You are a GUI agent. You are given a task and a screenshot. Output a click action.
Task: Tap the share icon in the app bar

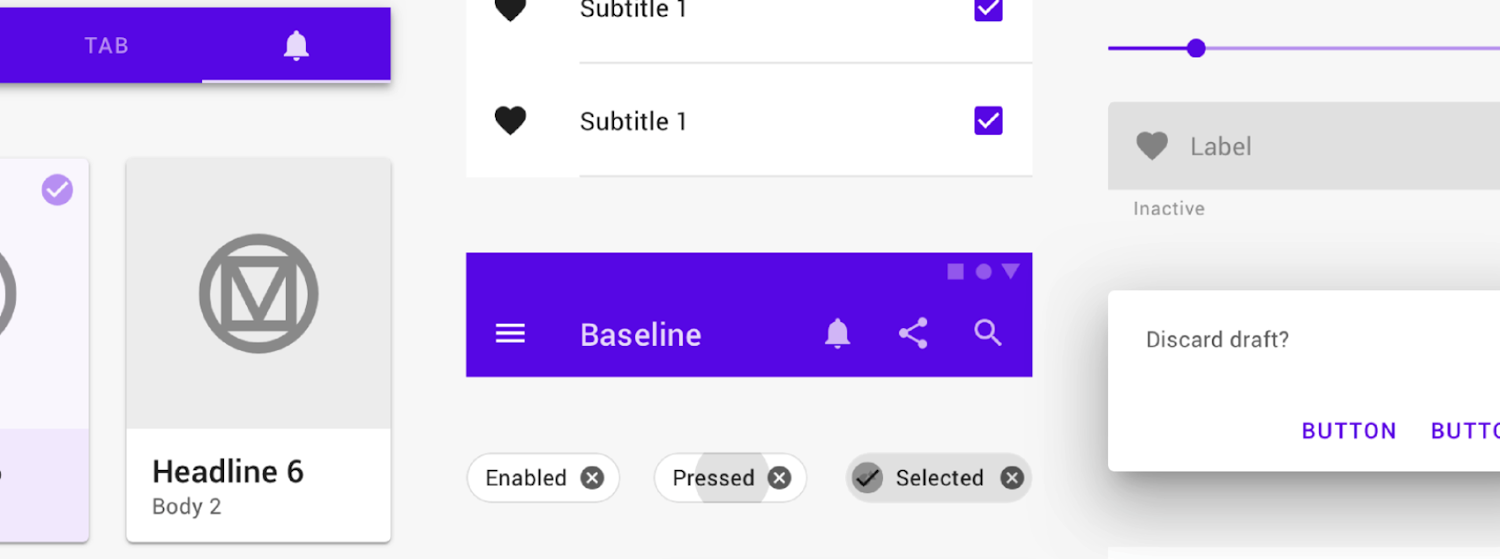click(913, 333)
